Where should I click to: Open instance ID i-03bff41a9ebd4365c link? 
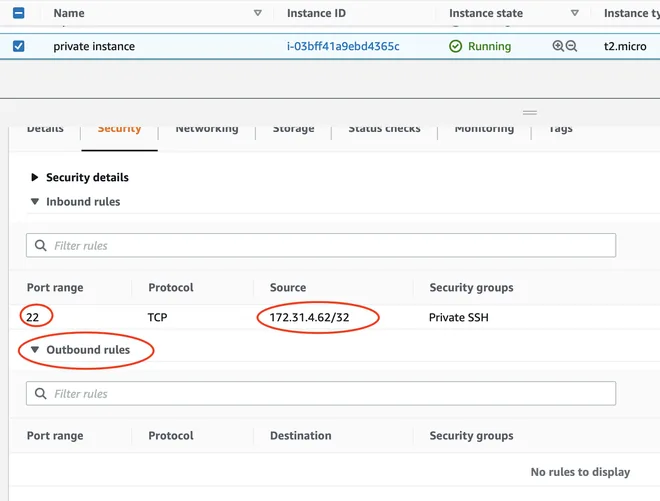click(x=343, y=46)
